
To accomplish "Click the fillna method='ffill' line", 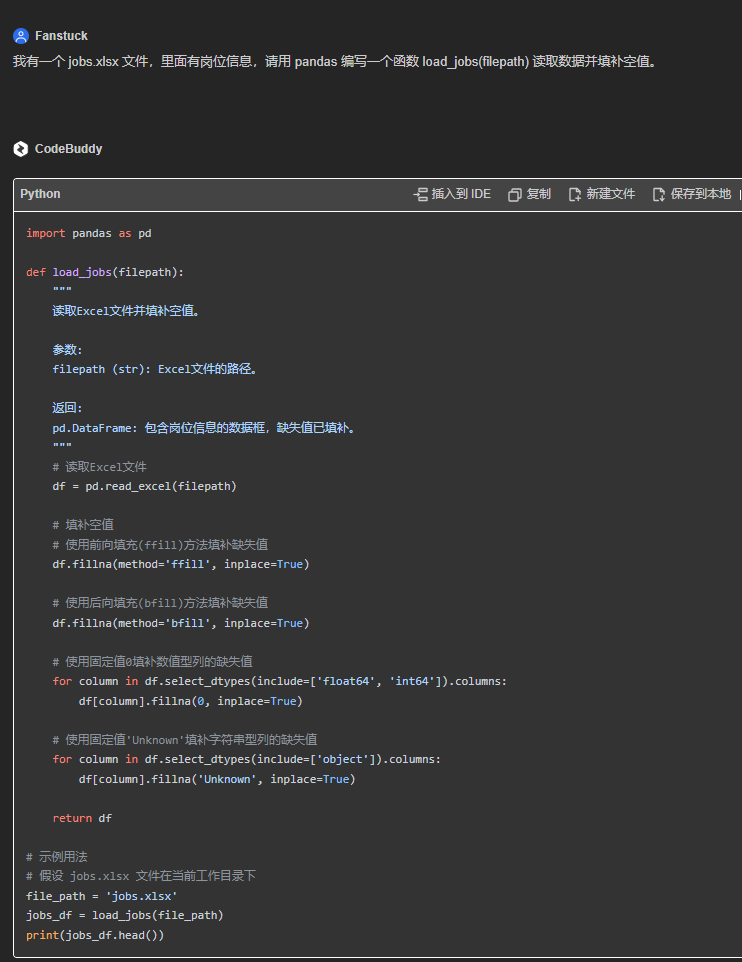I will pyautogui.click(x=180, y=564).
